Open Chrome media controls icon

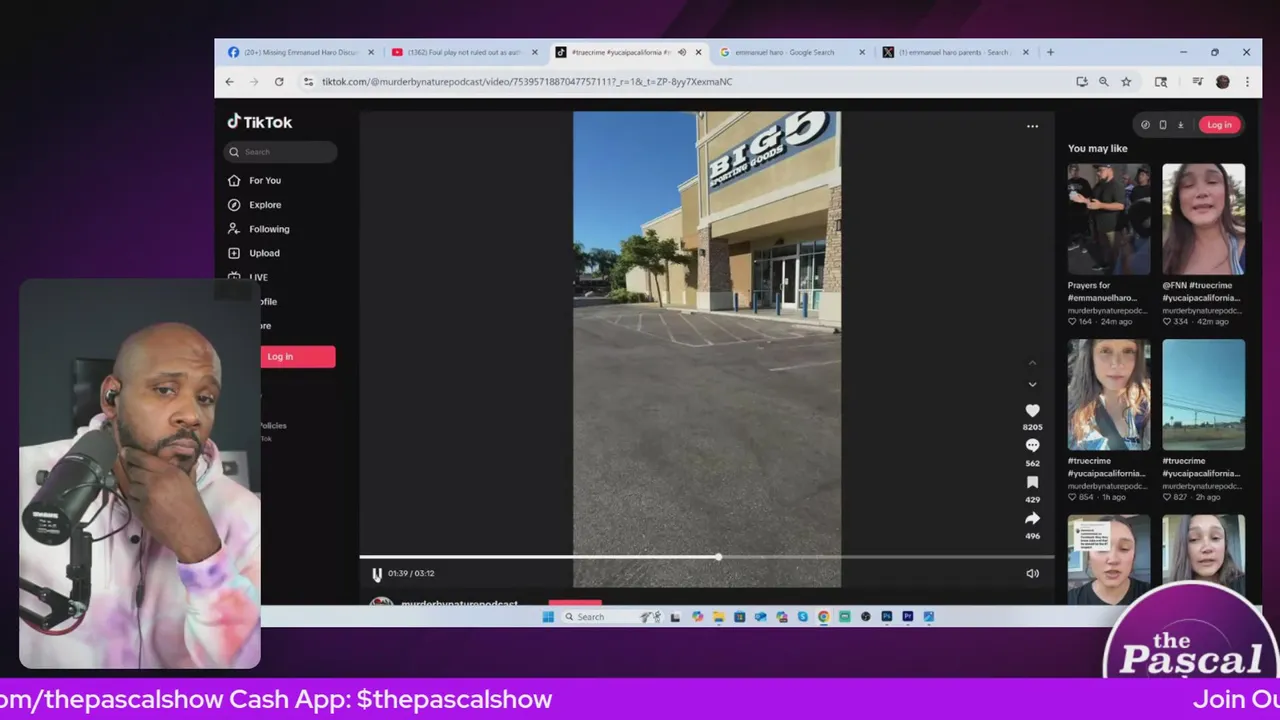[1197, 82]
